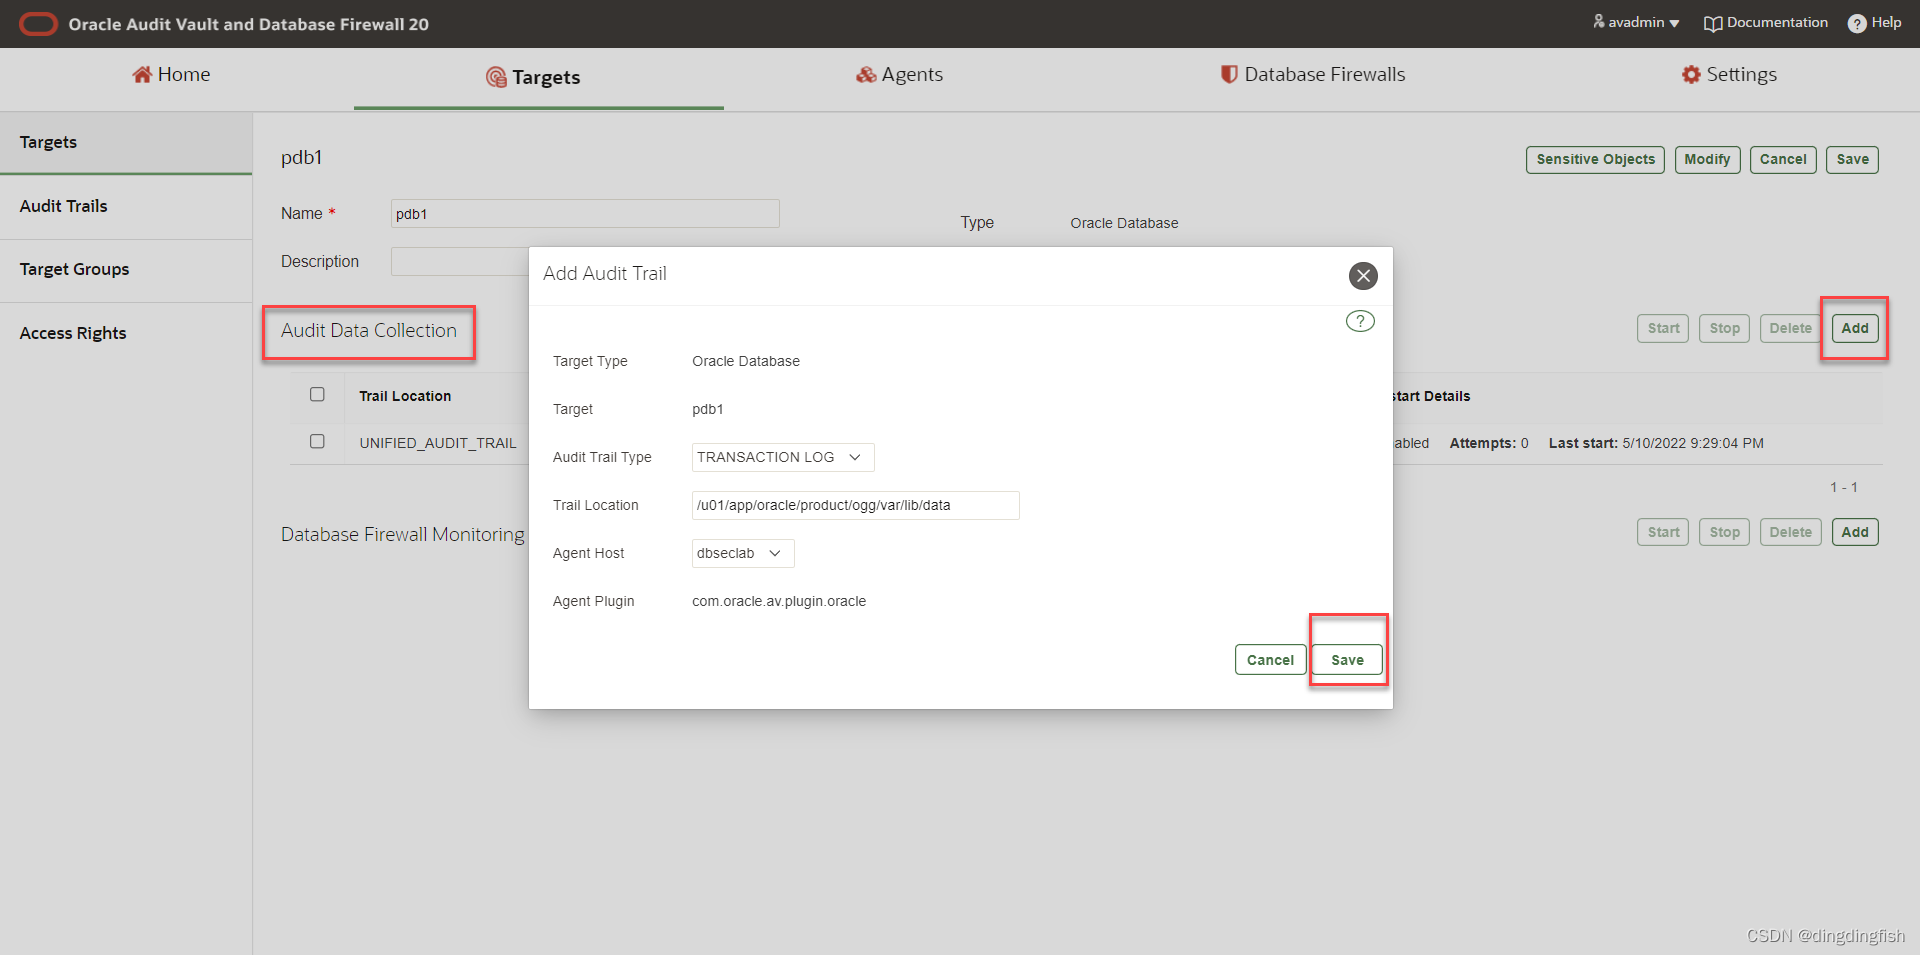The image size is (1920, 955).
Task: Click the Sensitive Objects button
Action: pyautogui.click(x=1595, y=159)
